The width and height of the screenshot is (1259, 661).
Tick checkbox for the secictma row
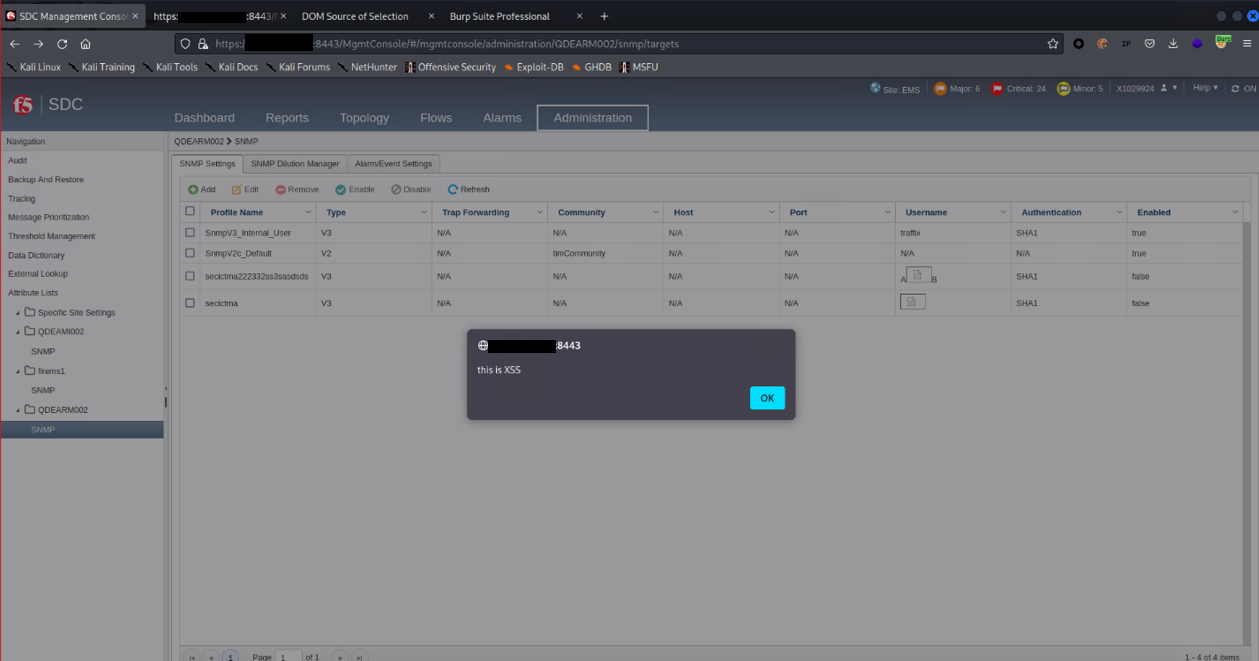point(190,303)
